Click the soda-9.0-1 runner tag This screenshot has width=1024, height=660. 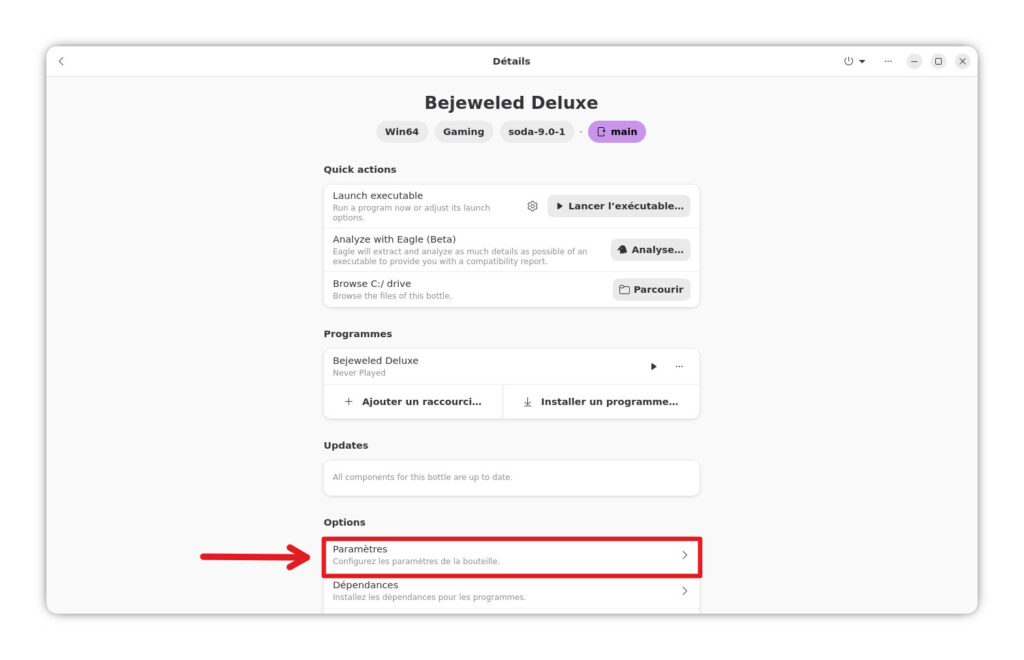(536, 132)
